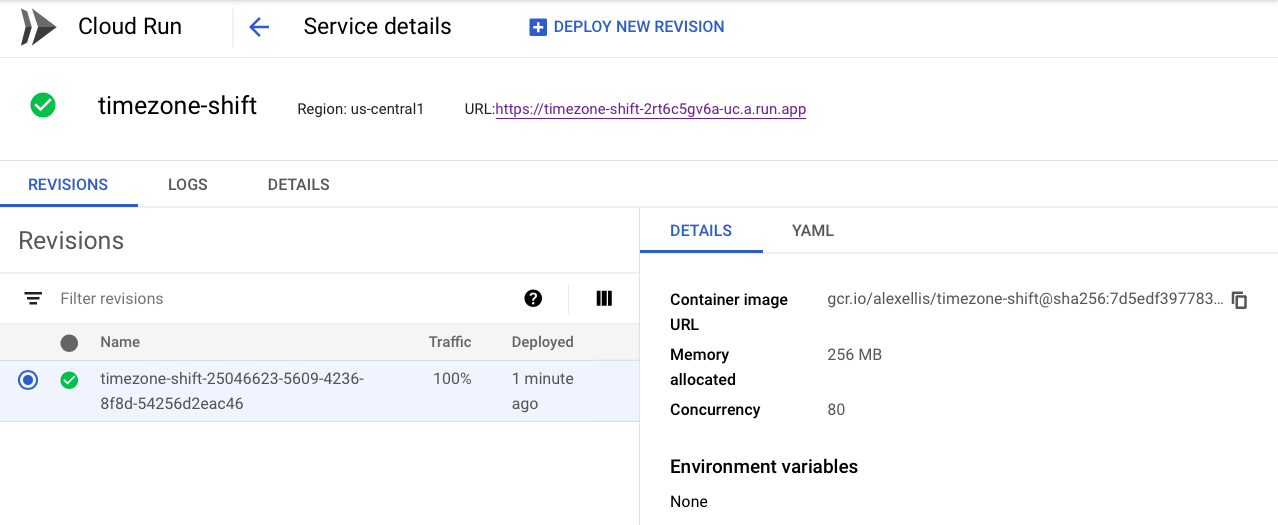This screenshot has width=1278, height=525.
Task: Switch to the YAML tab
Action: (813, 231)
